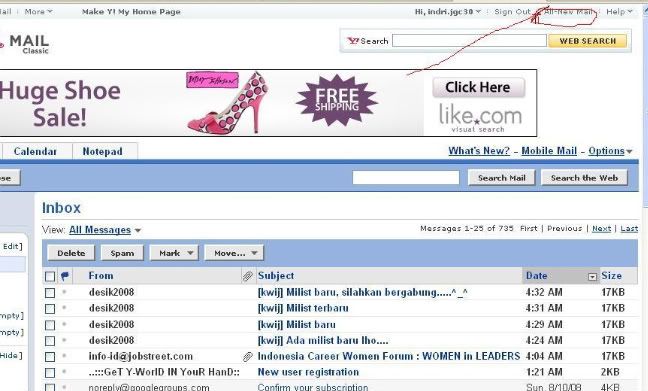Switch to the Calendar tab
Viewport: 648px width, 391px height.
tap(35, 151)
